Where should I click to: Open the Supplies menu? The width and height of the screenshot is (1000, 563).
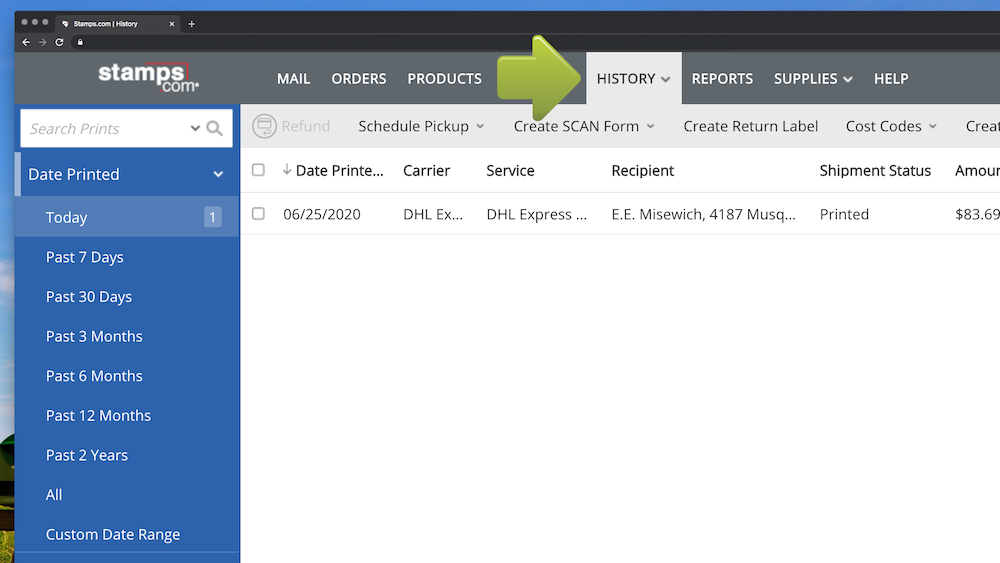813,78
